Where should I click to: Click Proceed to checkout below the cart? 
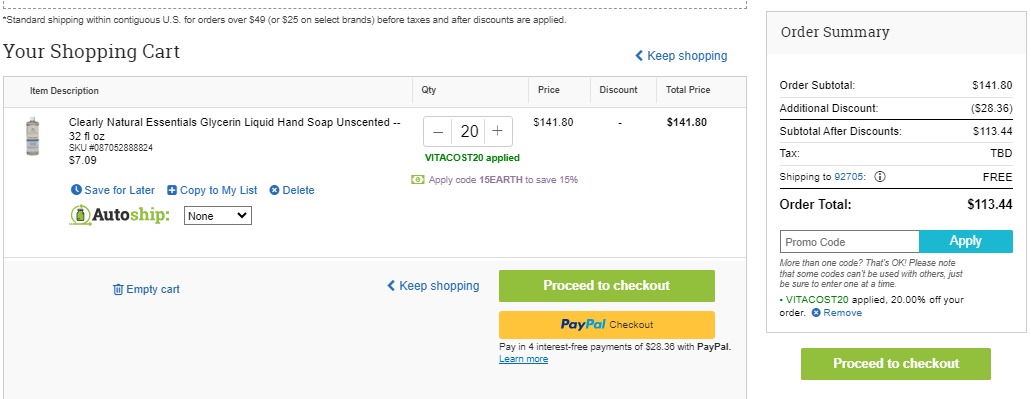pyautogui.click(x=606, y=286)
